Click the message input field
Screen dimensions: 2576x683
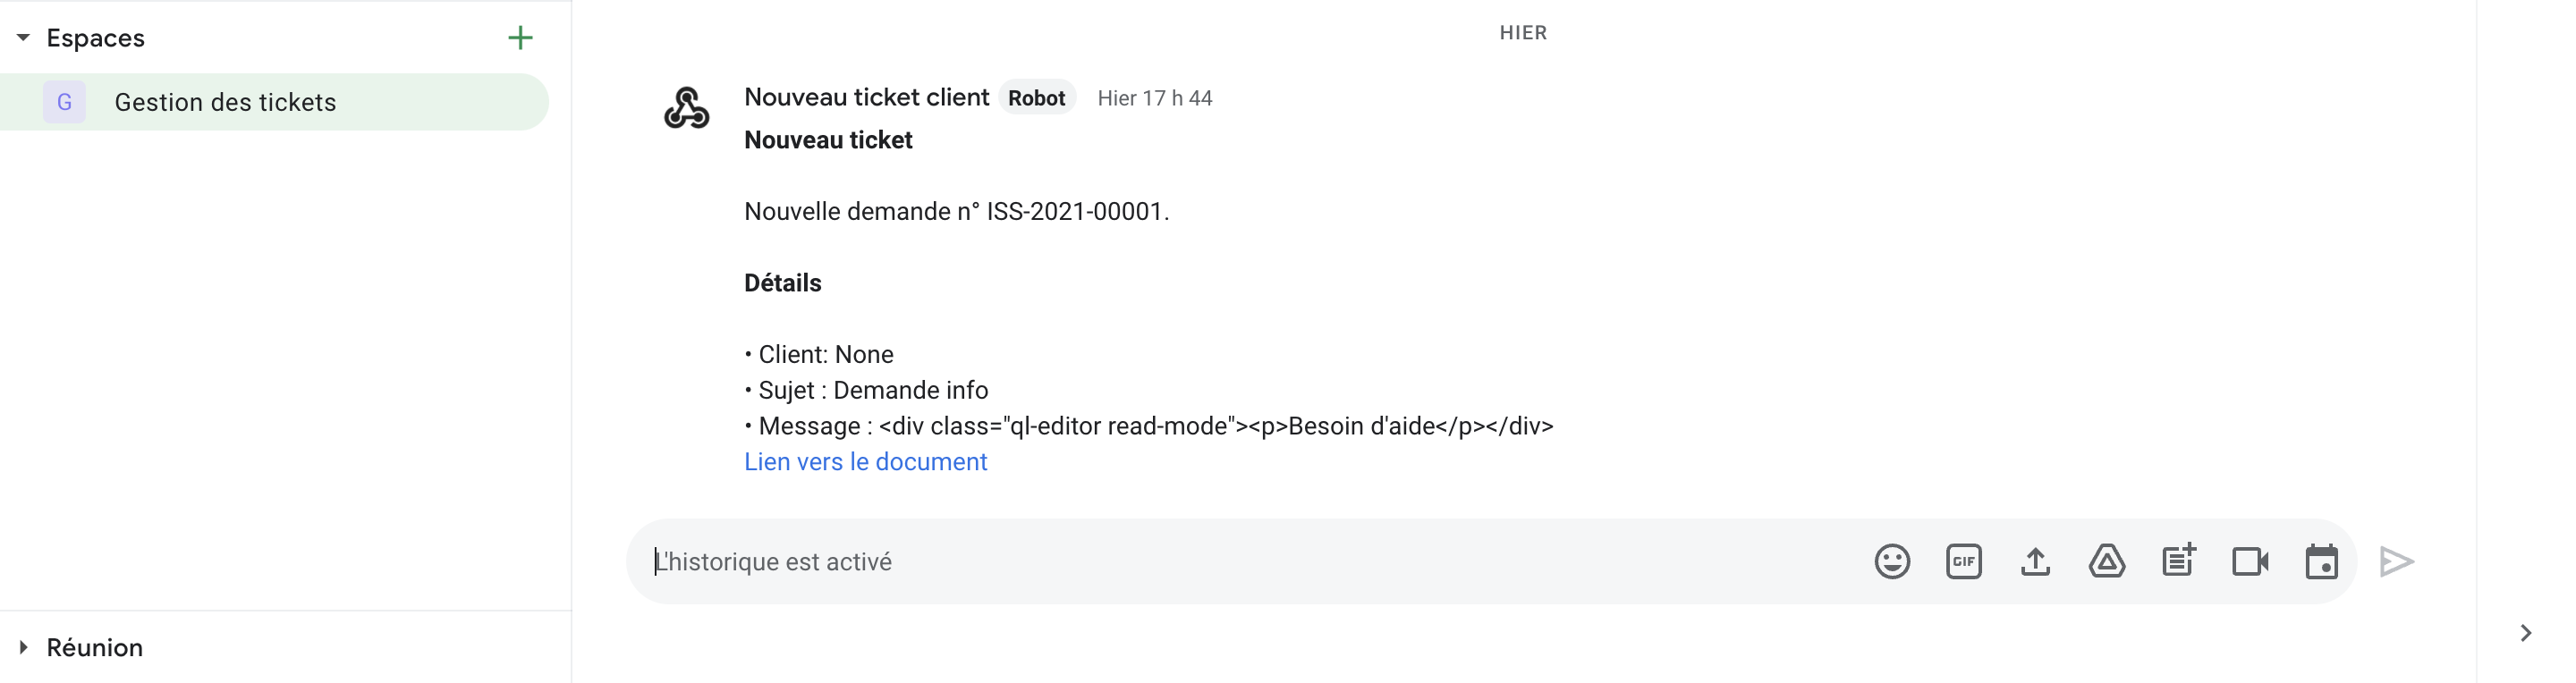(1200, 561)
